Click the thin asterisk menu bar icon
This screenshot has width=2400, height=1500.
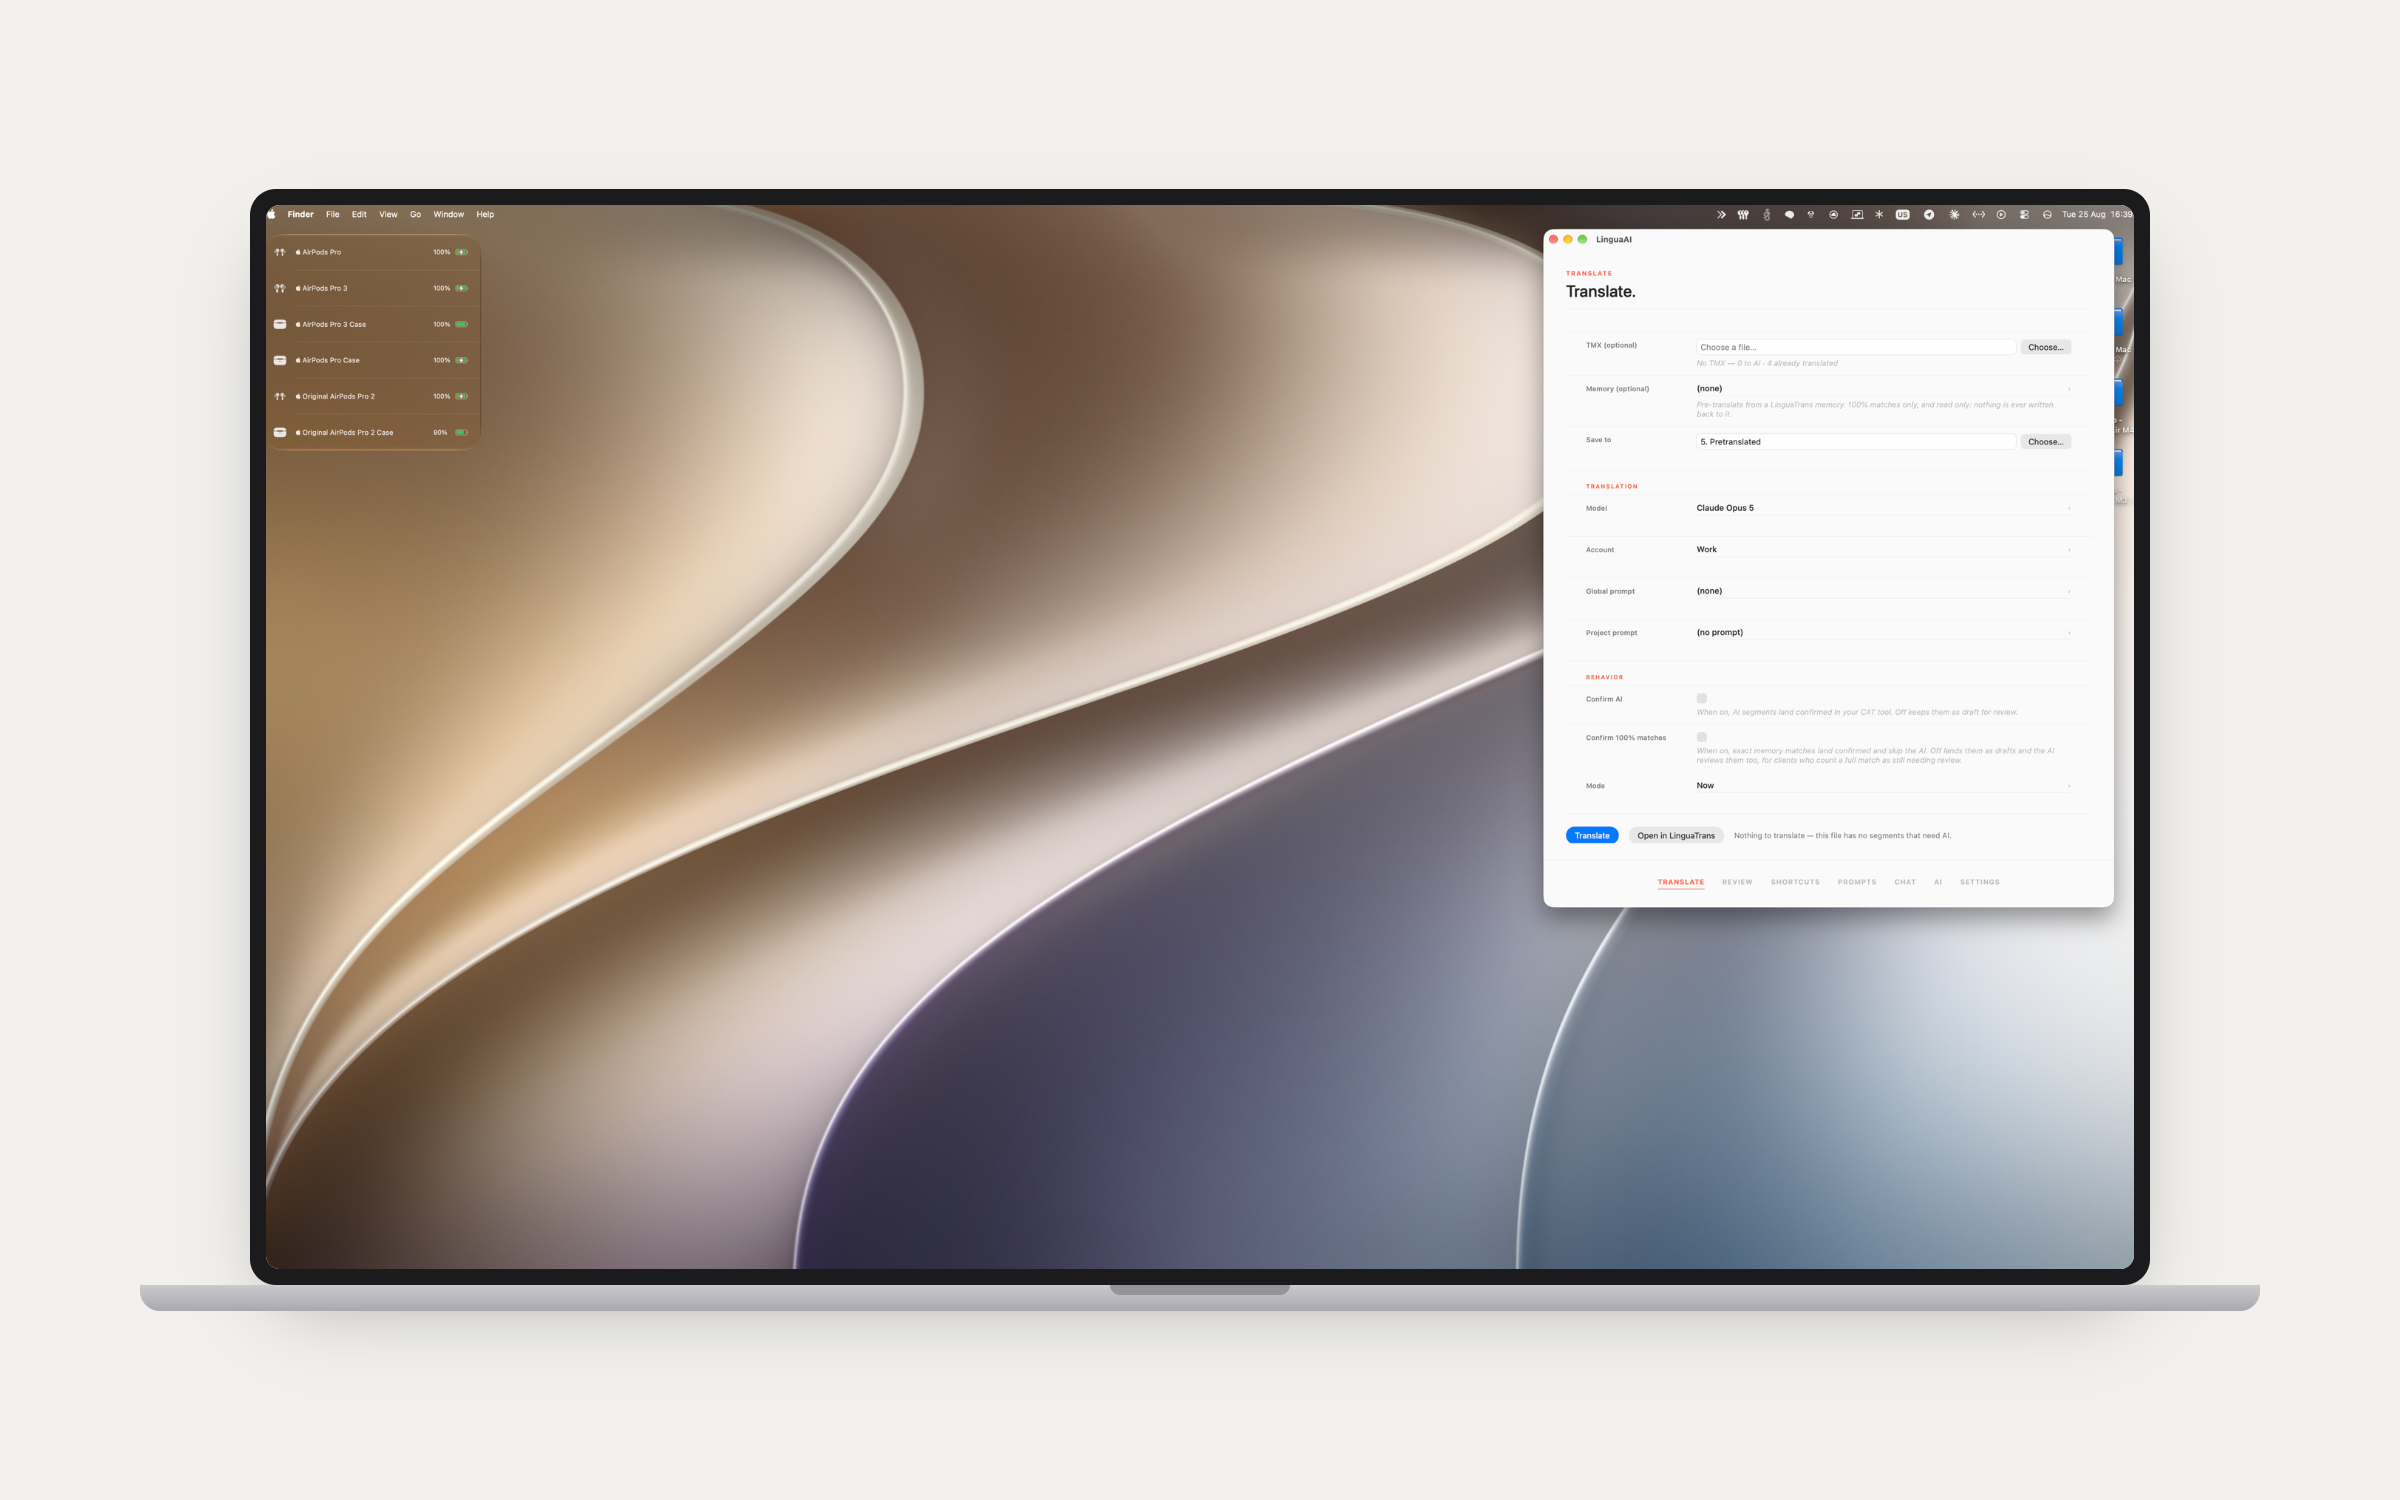point(1879,214)
